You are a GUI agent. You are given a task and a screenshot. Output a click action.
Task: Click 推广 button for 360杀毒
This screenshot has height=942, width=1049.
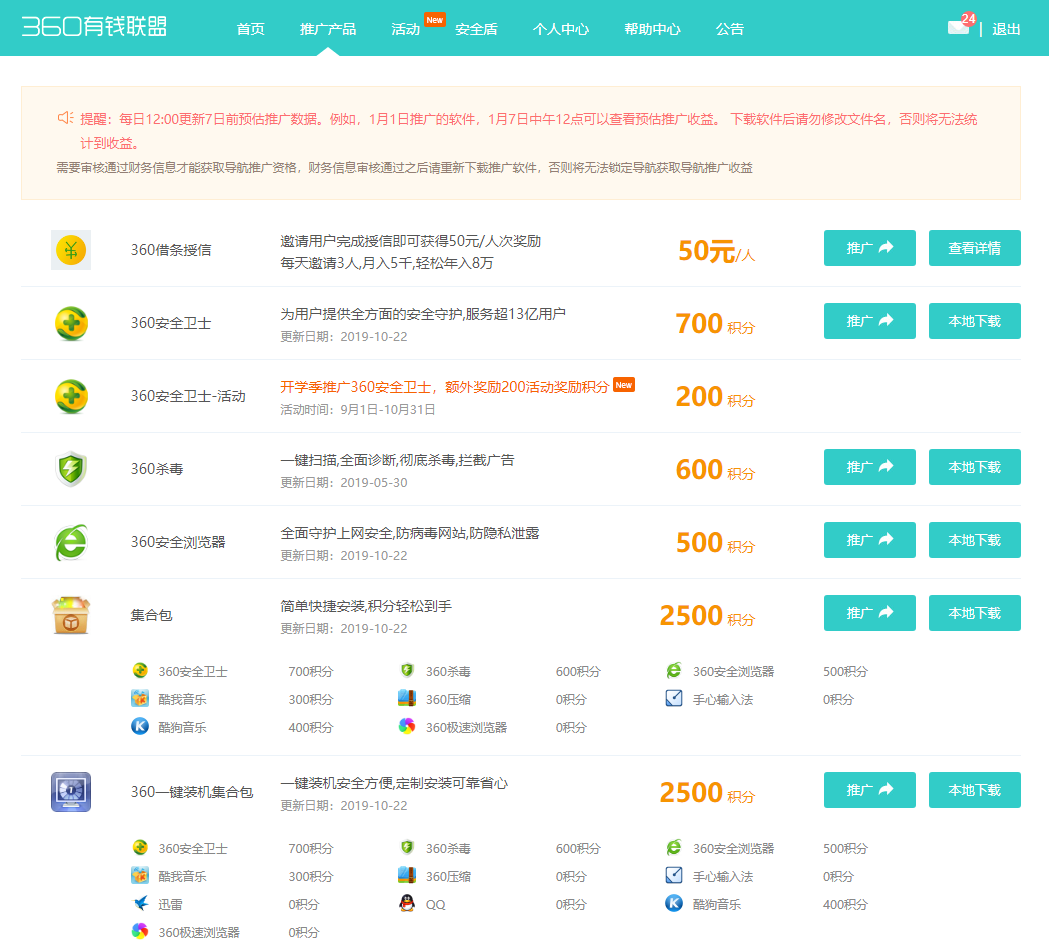tap(870, 467)
